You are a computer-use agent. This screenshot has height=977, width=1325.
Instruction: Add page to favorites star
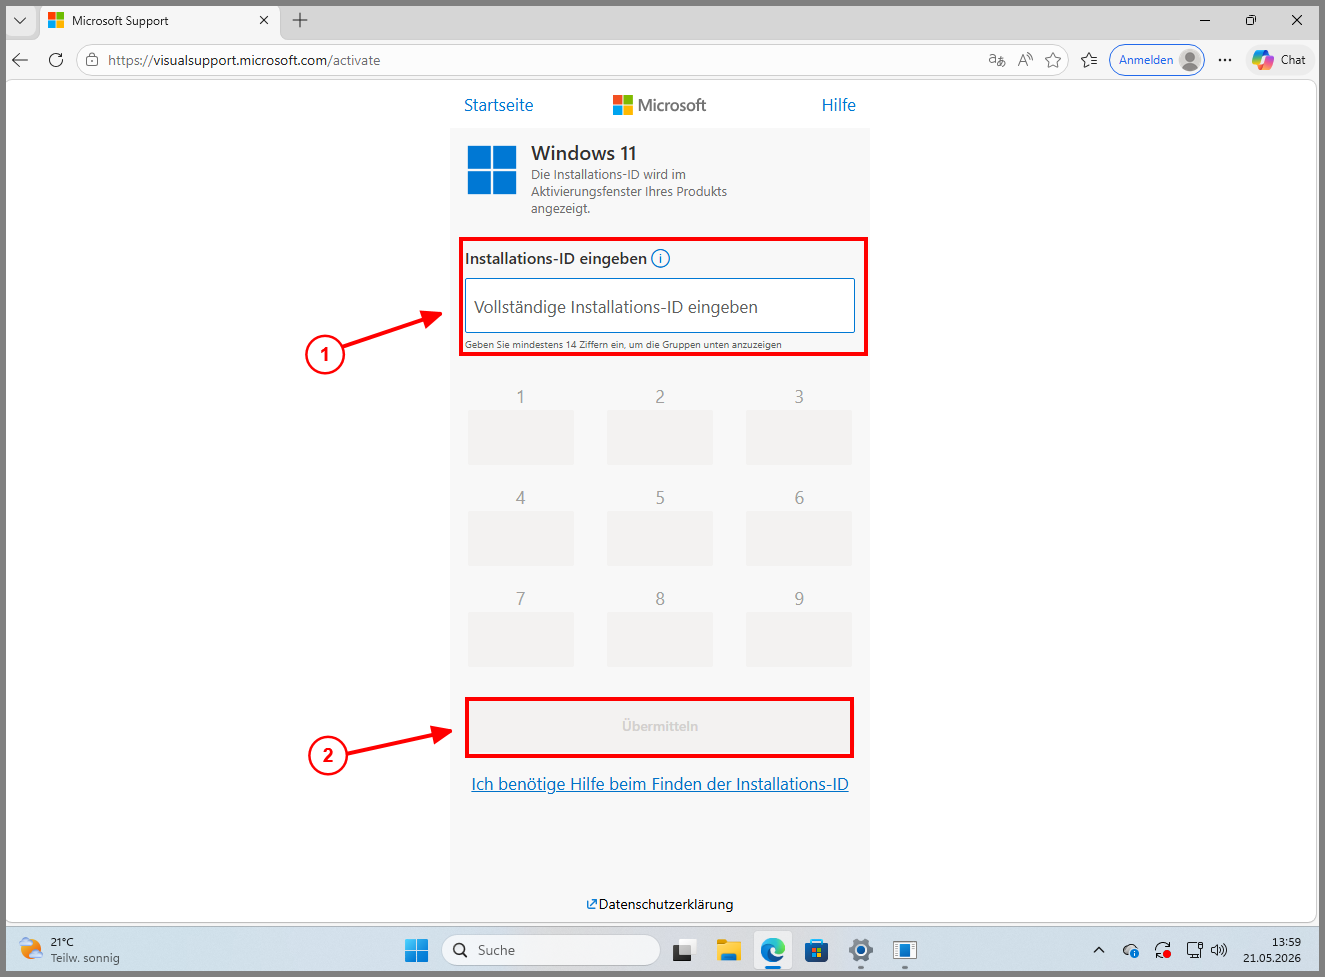click(x=1053, y=60)
